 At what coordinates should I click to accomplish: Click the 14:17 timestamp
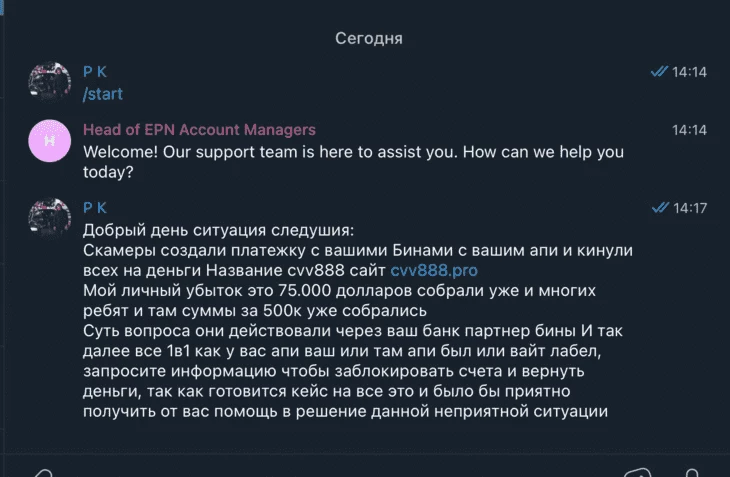(x=690, y=208)
